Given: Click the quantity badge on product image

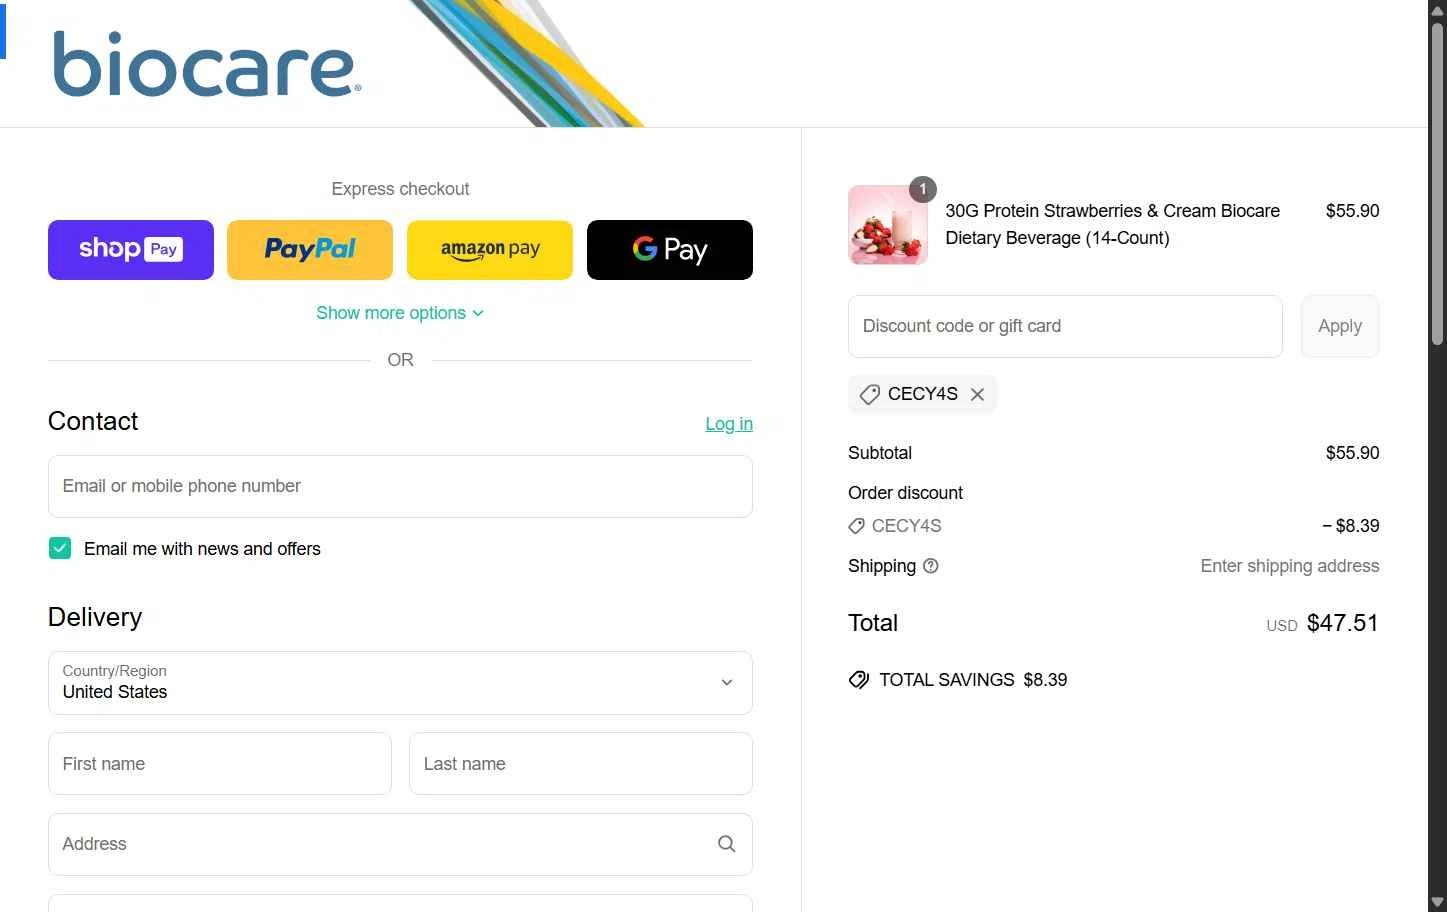Looking at the screenshot, I should click(x=923, y=188).
